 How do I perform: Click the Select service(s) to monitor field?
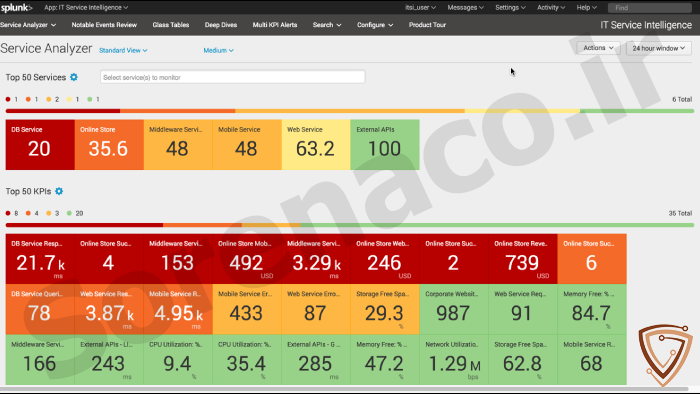[x=233, y=77]
